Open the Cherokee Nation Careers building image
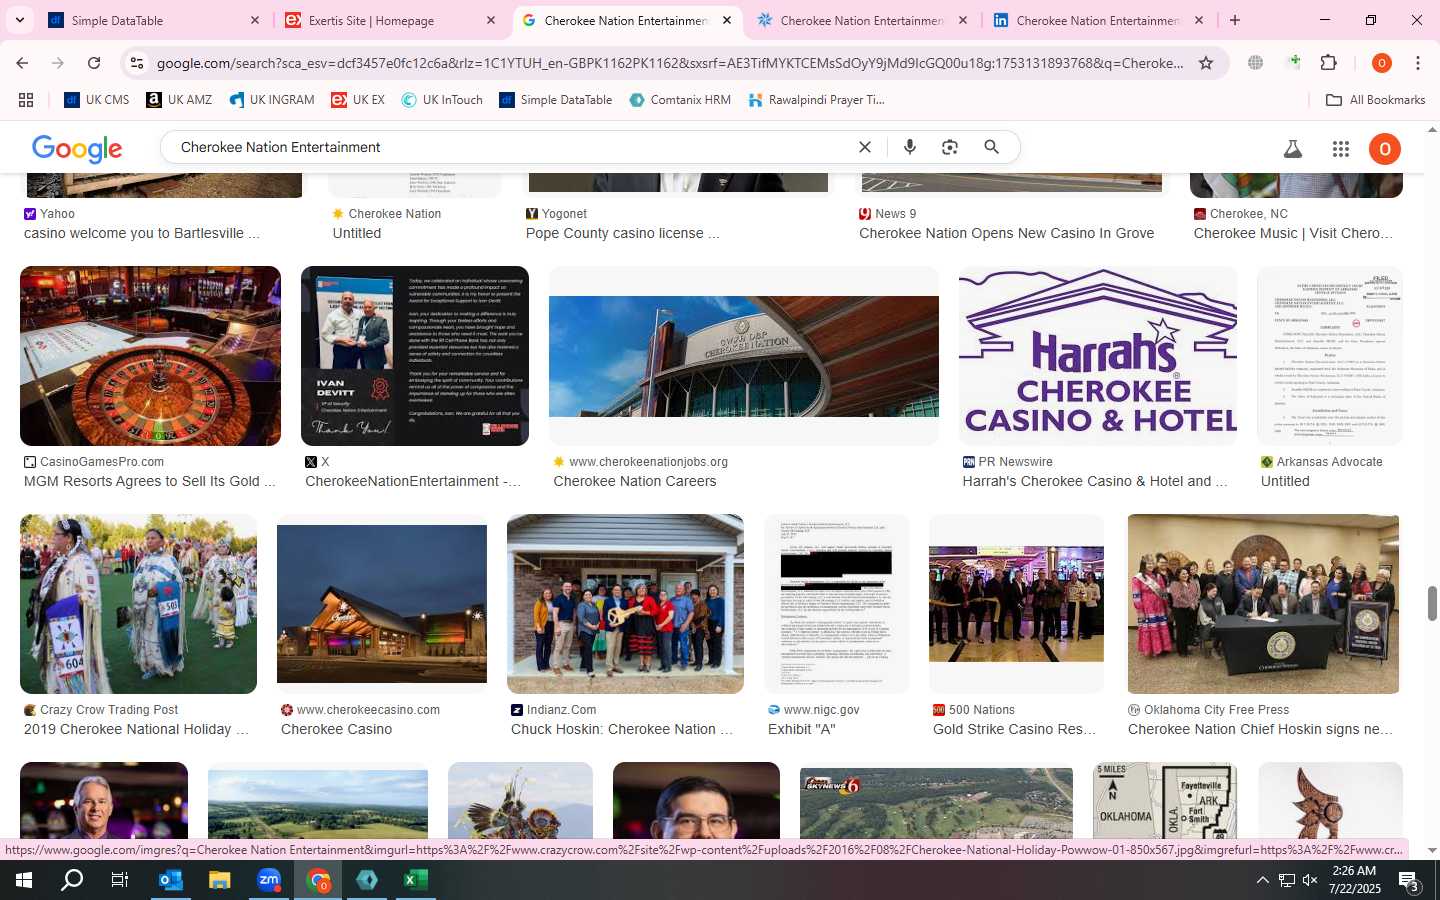Viewport: 1440px width, 900px height. 744,356
